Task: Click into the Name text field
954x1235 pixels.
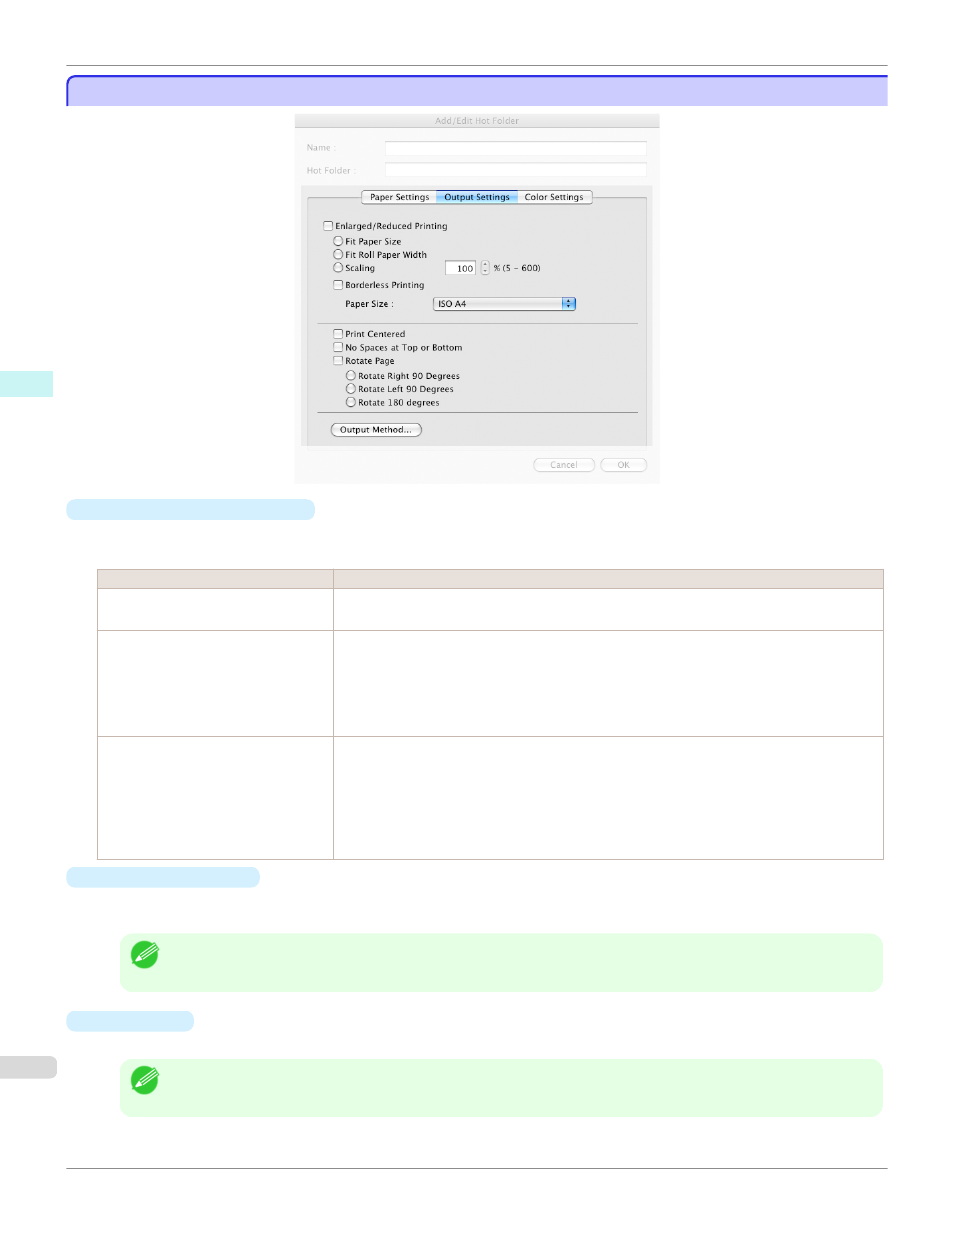Action: [x=516, y=148]
